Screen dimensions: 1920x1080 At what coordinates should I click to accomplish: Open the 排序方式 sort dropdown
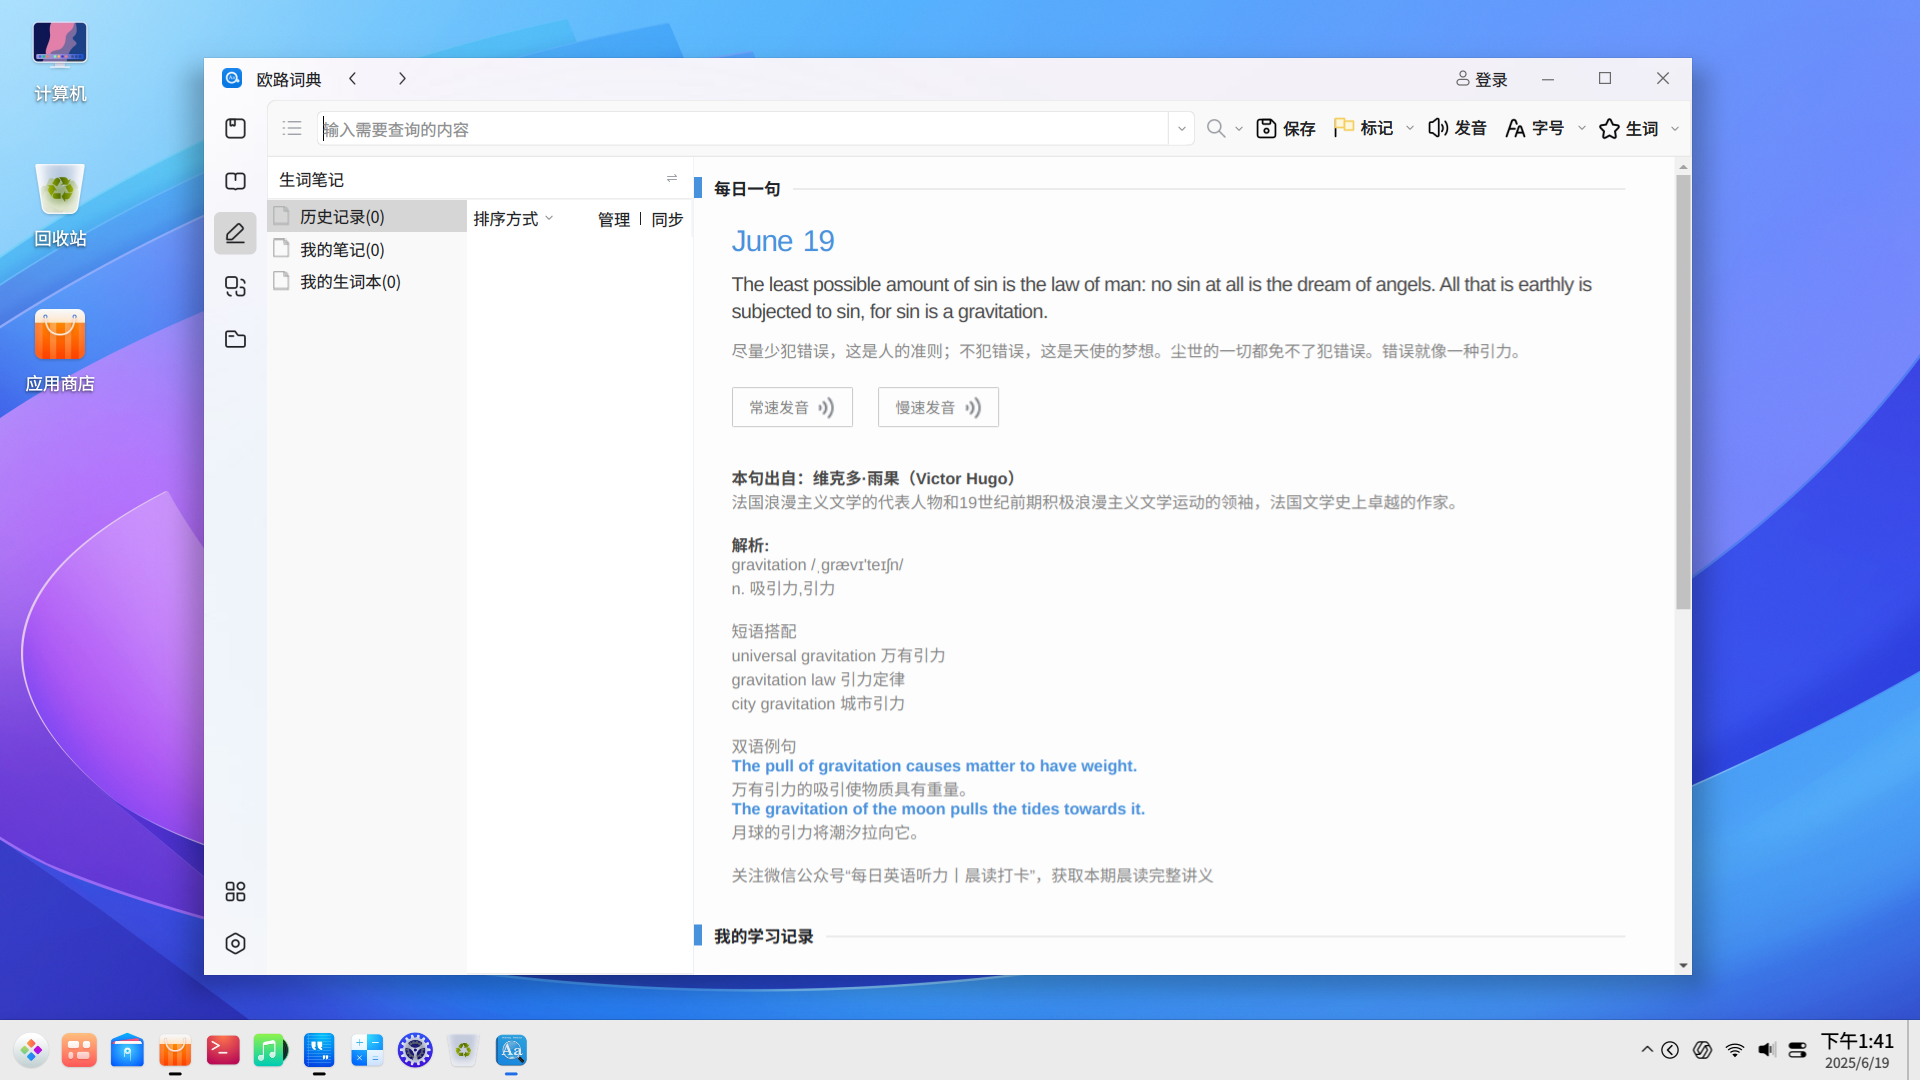tap(513, 219)
